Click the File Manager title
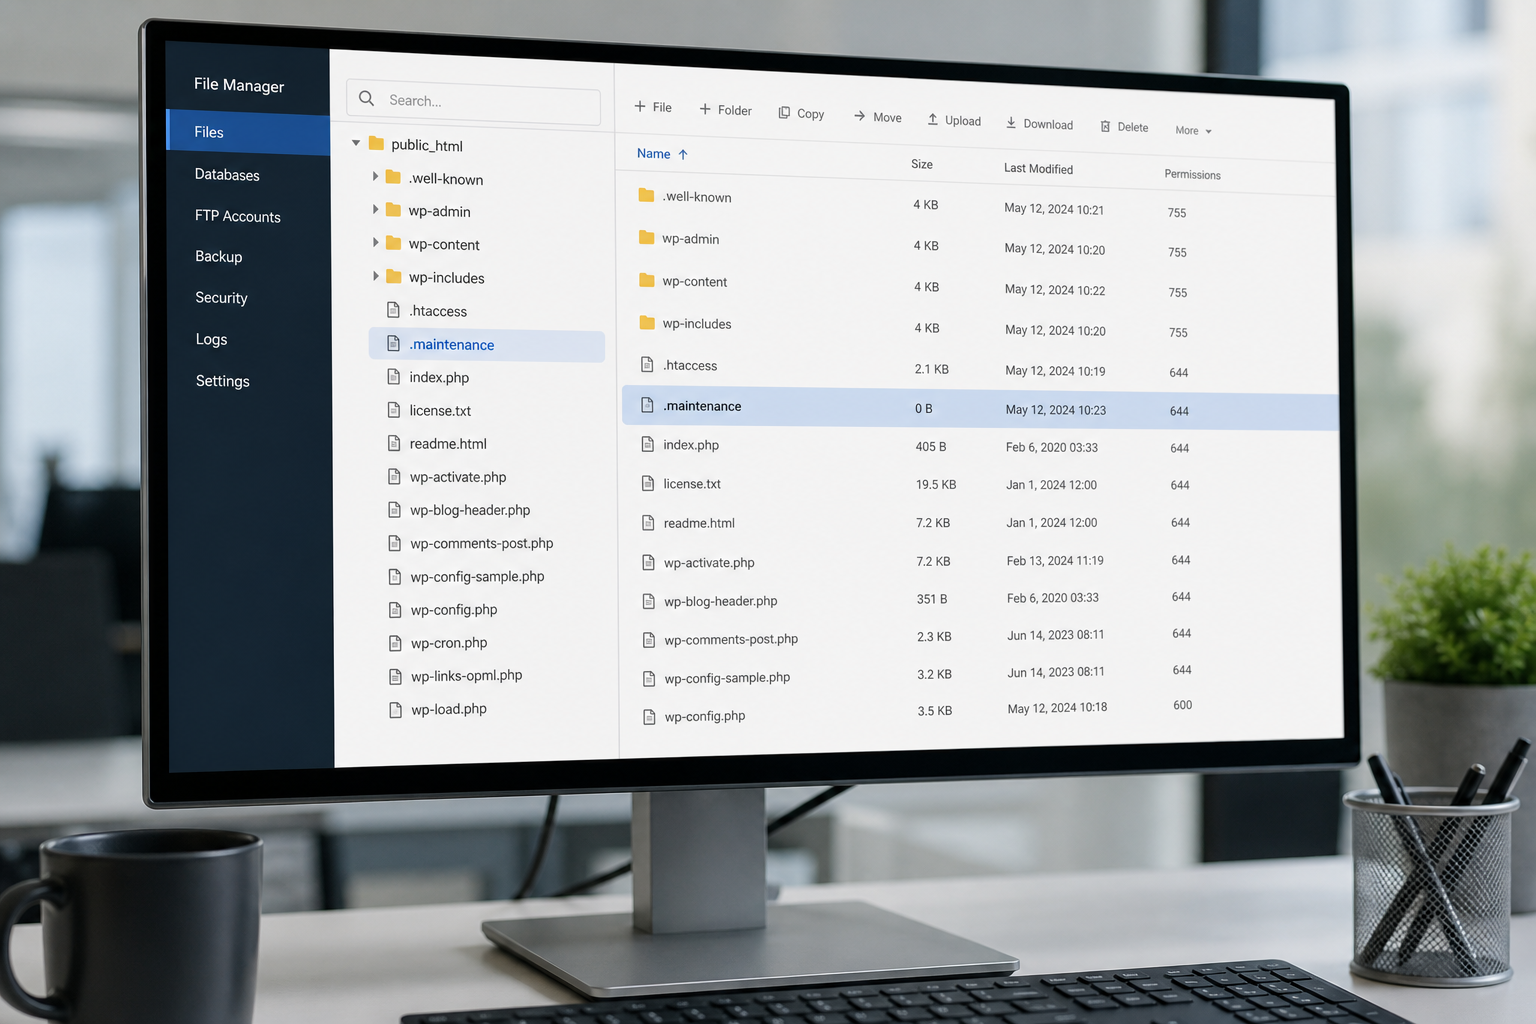The height and width of the screenshot is (1024, 1536). click(239, 85)
